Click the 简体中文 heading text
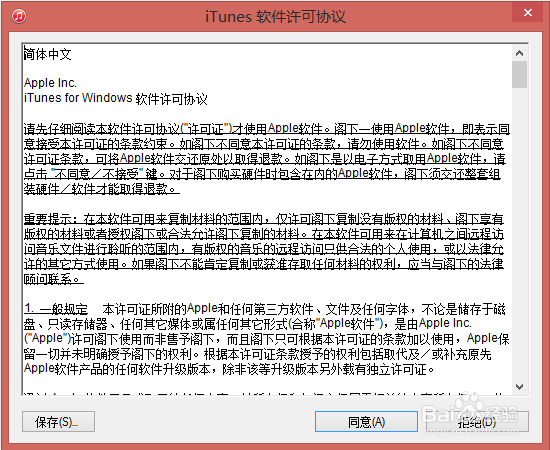The width and height of the screenshot is (550, 450). 48,54
